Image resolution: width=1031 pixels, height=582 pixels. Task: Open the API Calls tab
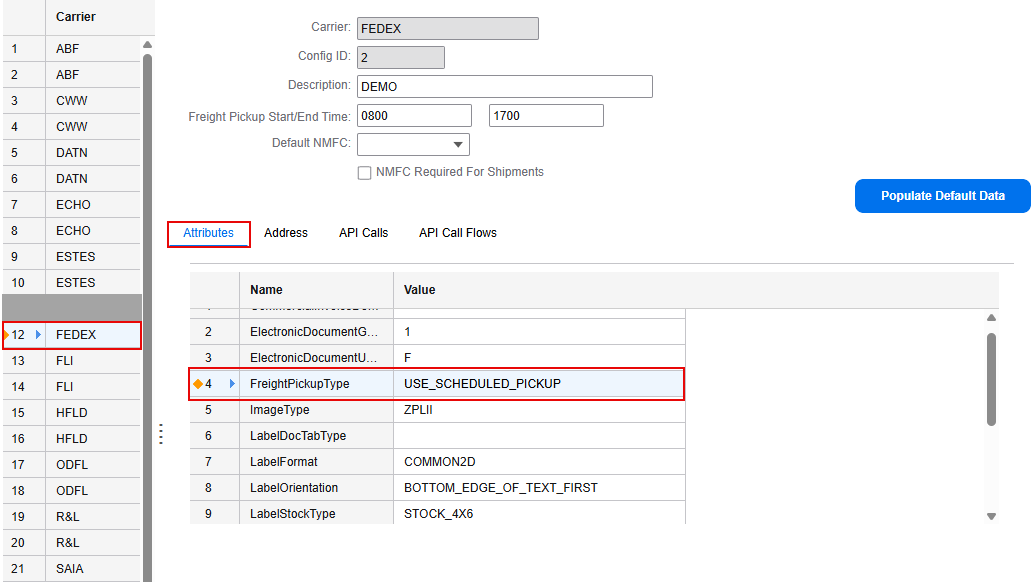(363, 233)
